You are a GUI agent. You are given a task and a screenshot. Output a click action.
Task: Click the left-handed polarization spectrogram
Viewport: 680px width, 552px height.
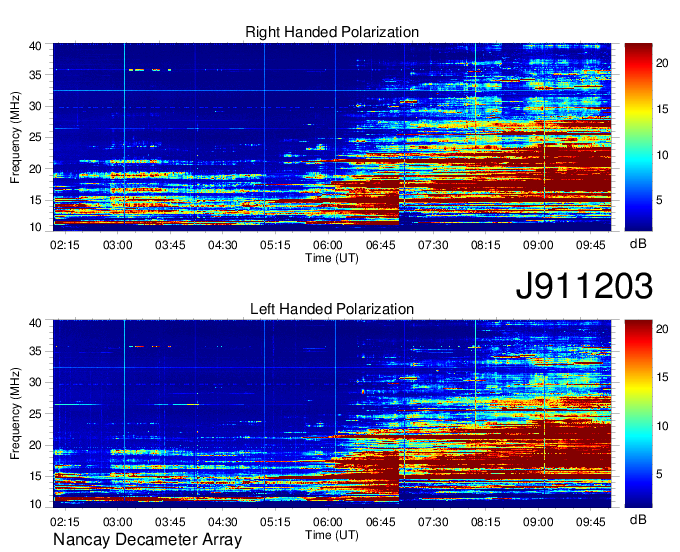click(x=332, y=414)
